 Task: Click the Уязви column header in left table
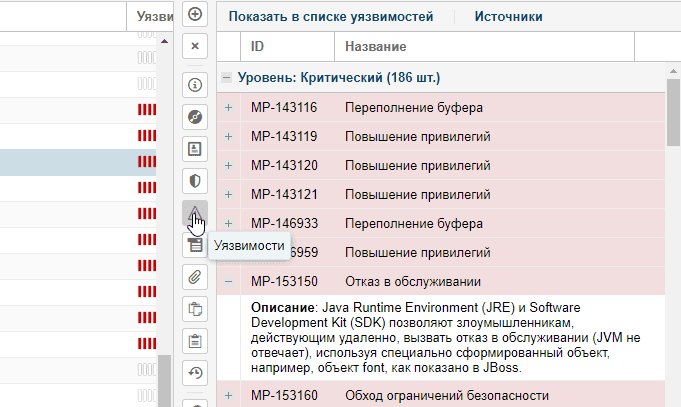click(x=150, y=17)
